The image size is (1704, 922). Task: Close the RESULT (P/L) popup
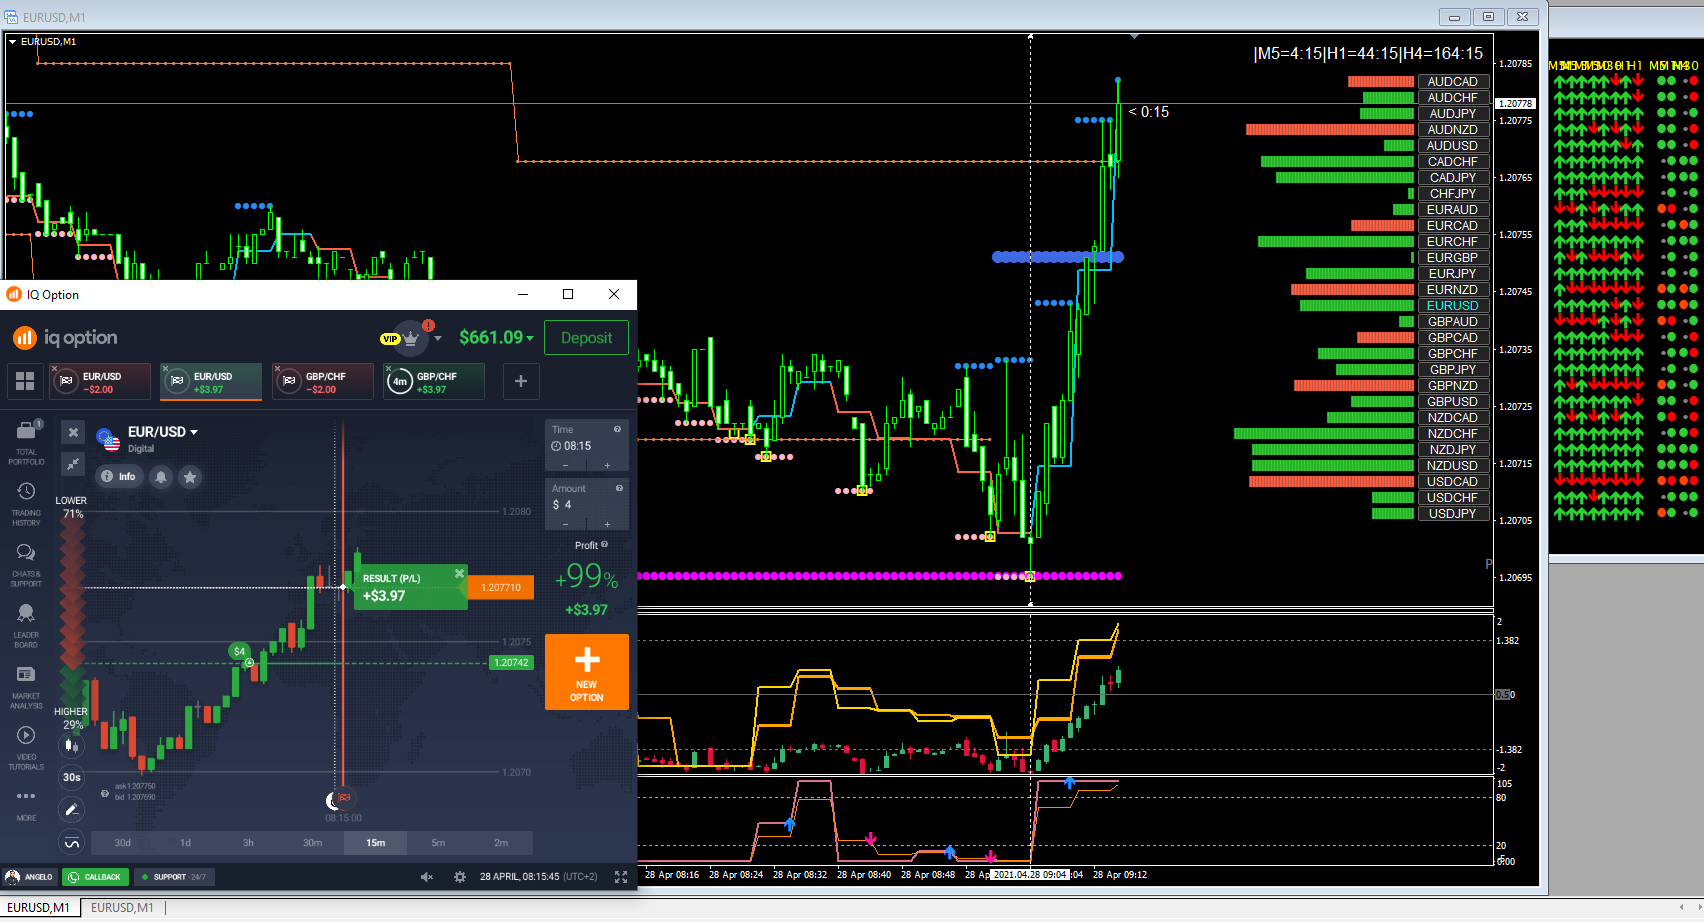[x=459, y=573]
